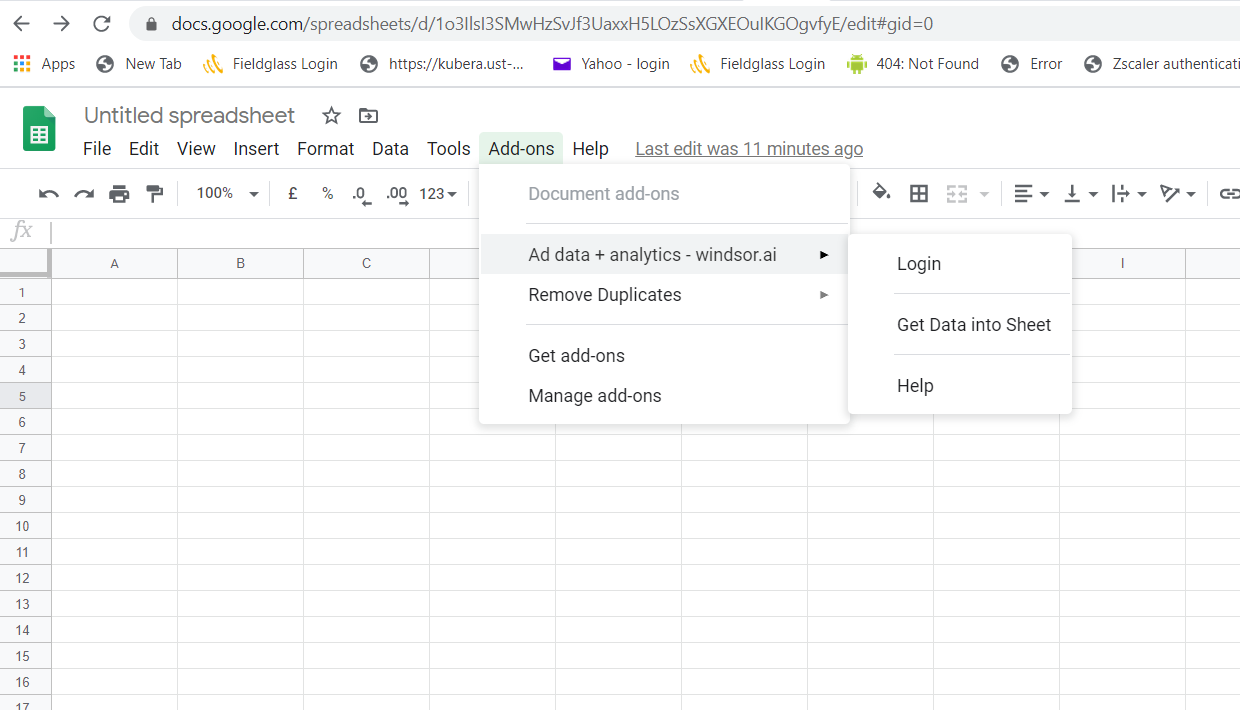Viewport: 1240px width, 710px height.
Task: Click the redo arrow icon
Action: coord(84,194)
